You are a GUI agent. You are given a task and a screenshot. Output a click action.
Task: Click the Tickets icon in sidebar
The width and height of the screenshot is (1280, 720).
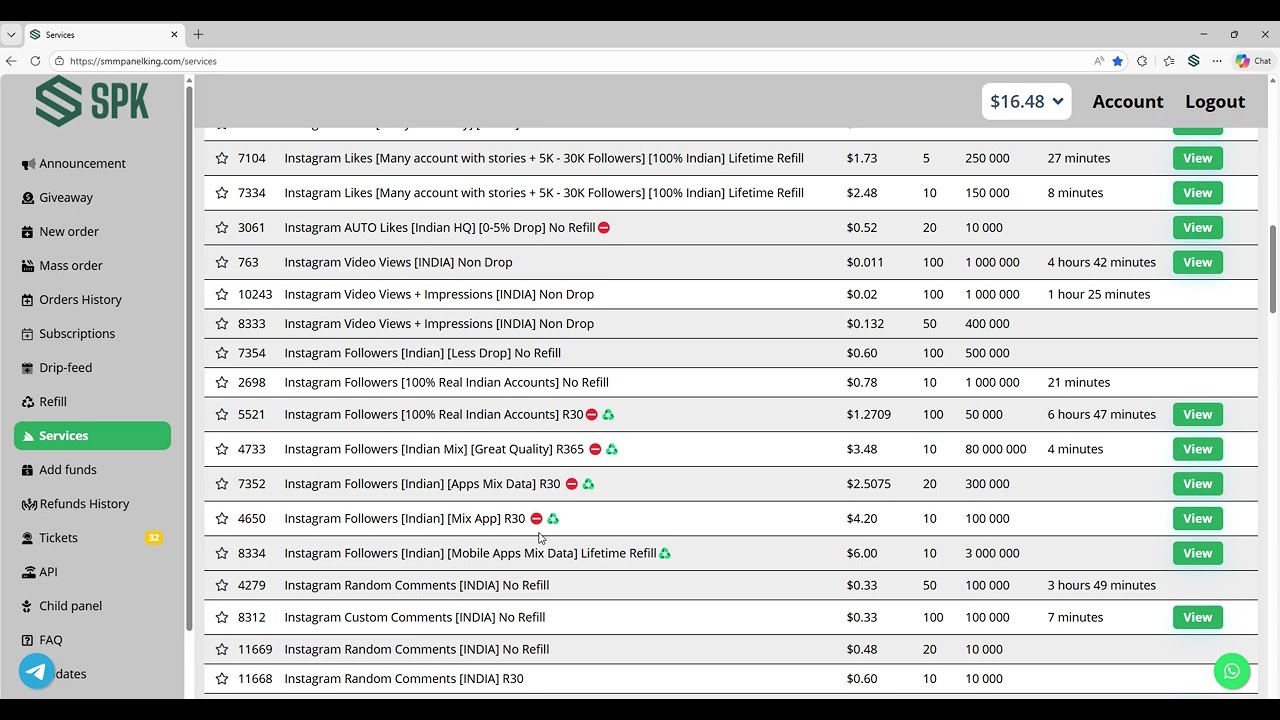(x=28, y=538)
